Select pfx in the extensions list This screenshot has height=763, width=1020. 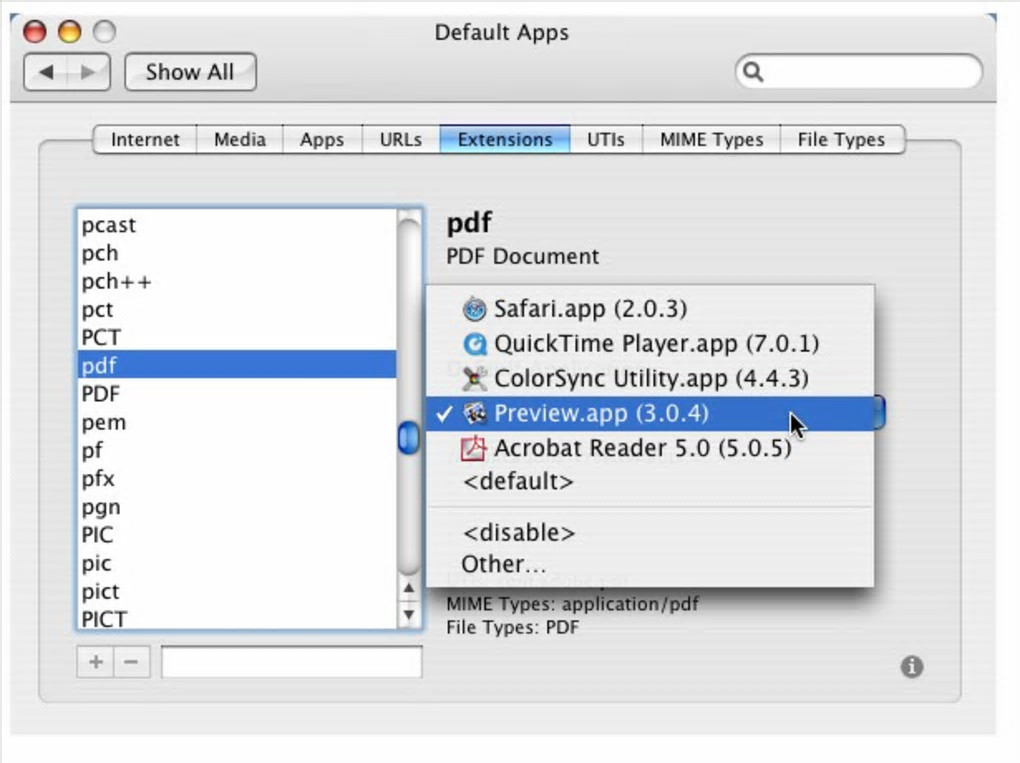237,479
